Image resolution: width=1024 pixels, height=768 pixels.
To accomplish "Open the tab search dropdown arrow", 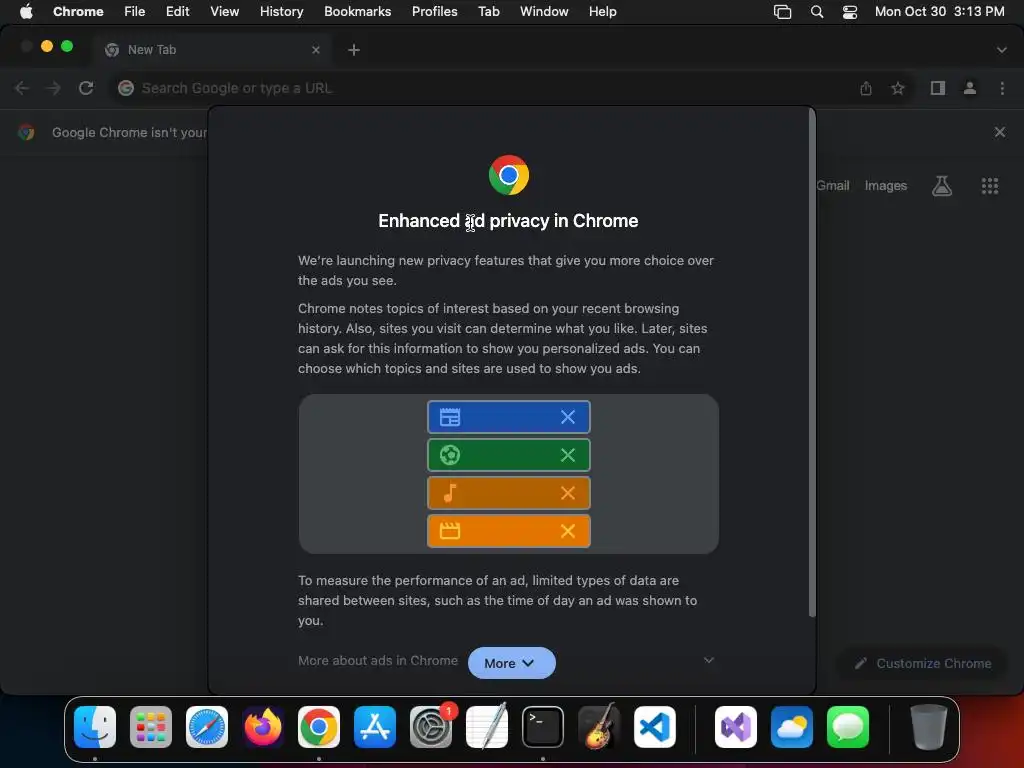I will (x=1001, y=50).
